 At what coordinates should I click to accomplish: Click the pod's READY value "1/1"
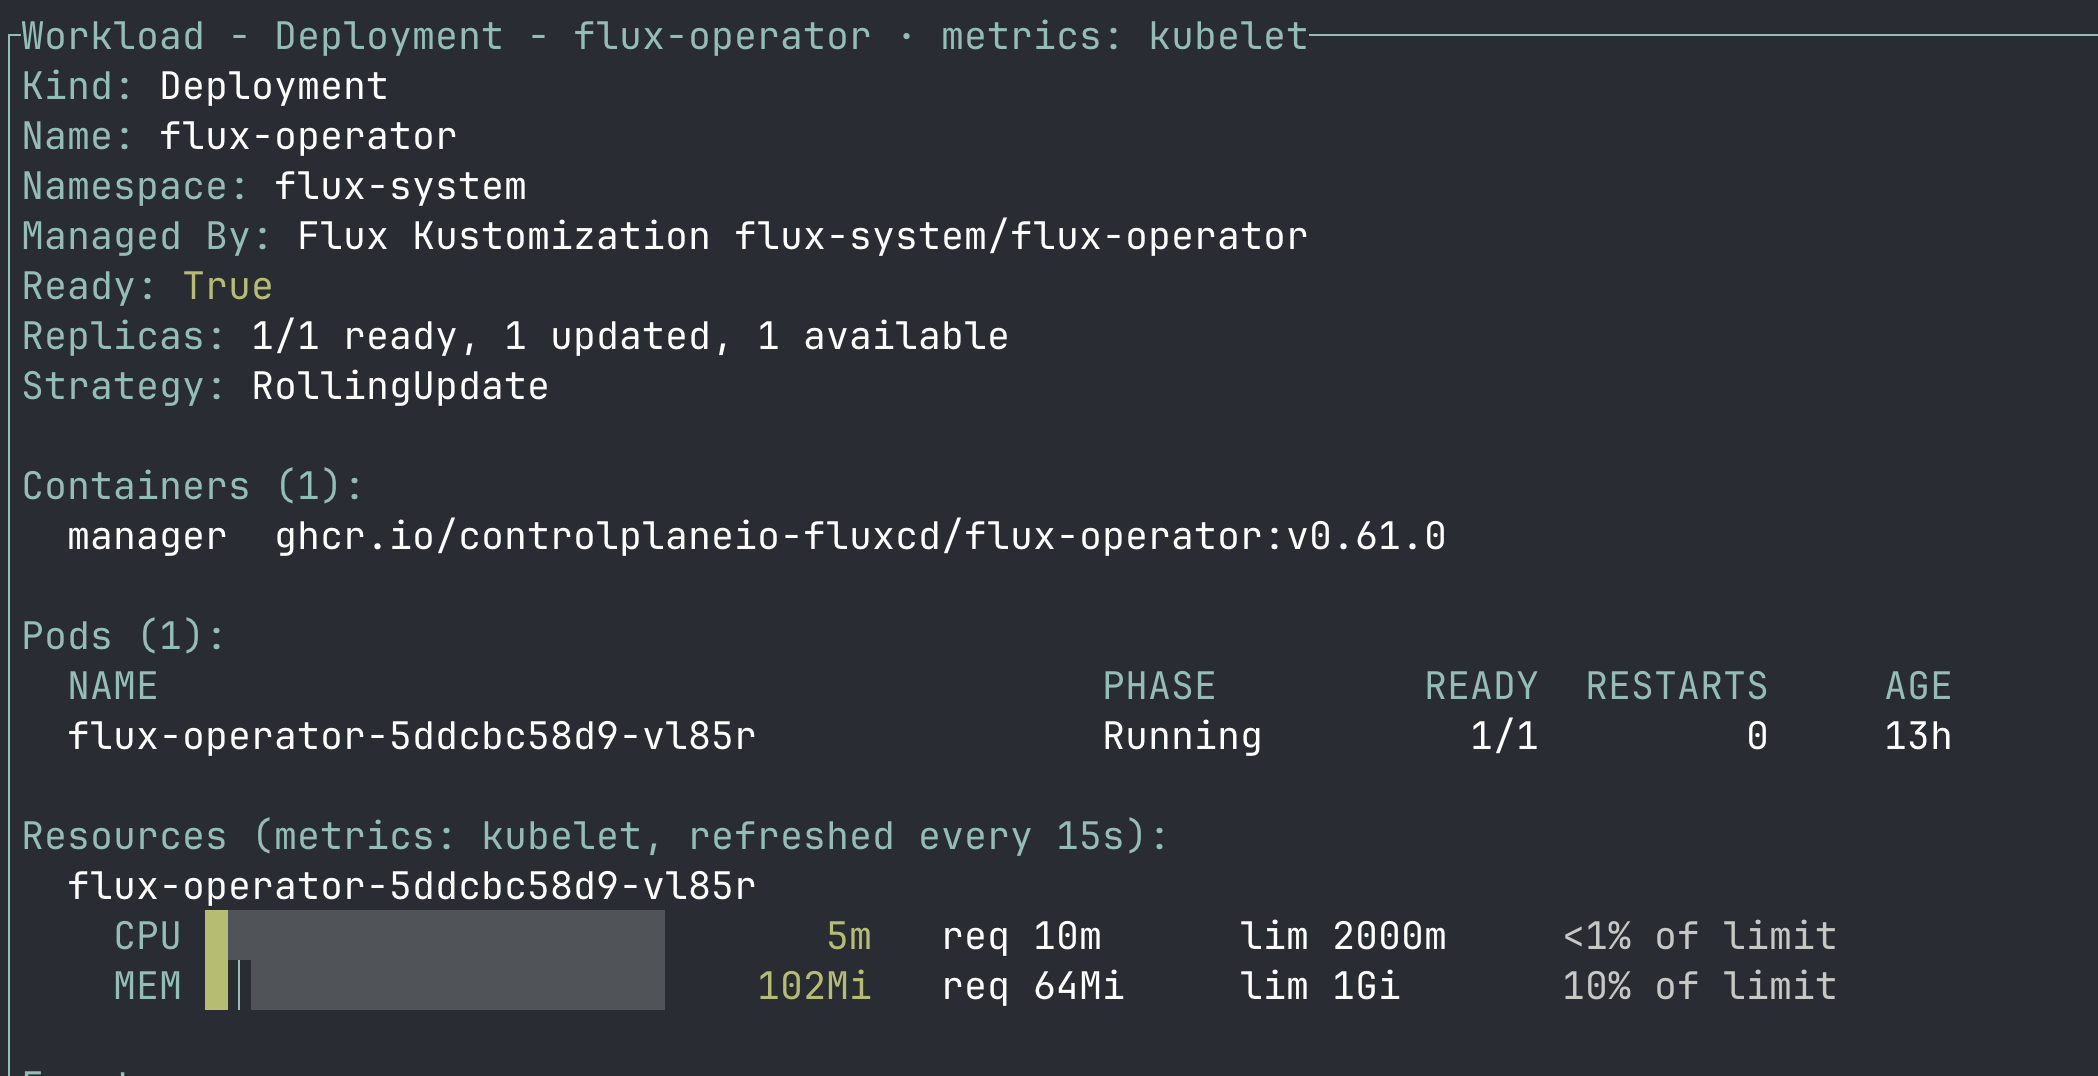click(x=1504, y=736)
